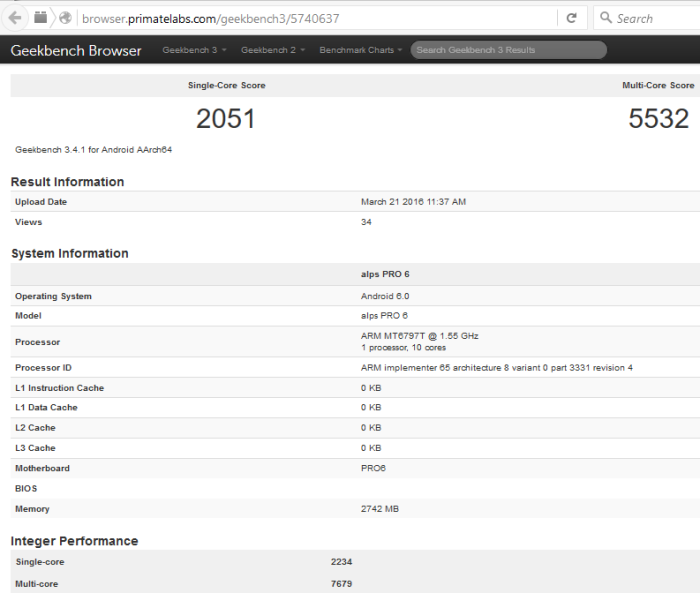Select the bold alps PRO 6 header
700x593 pixels.
pyautogui.click(x=385, y=274)
